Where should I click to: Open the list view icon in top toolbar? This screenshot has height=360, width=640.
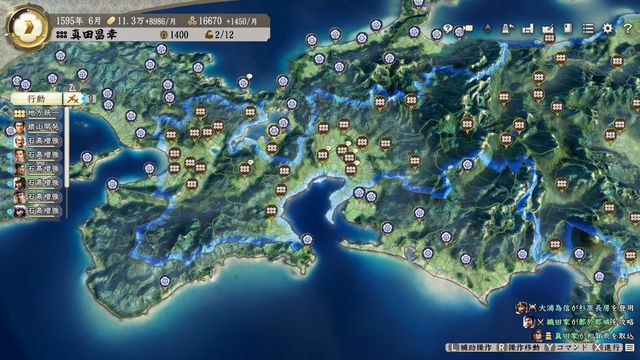point(588,28)
